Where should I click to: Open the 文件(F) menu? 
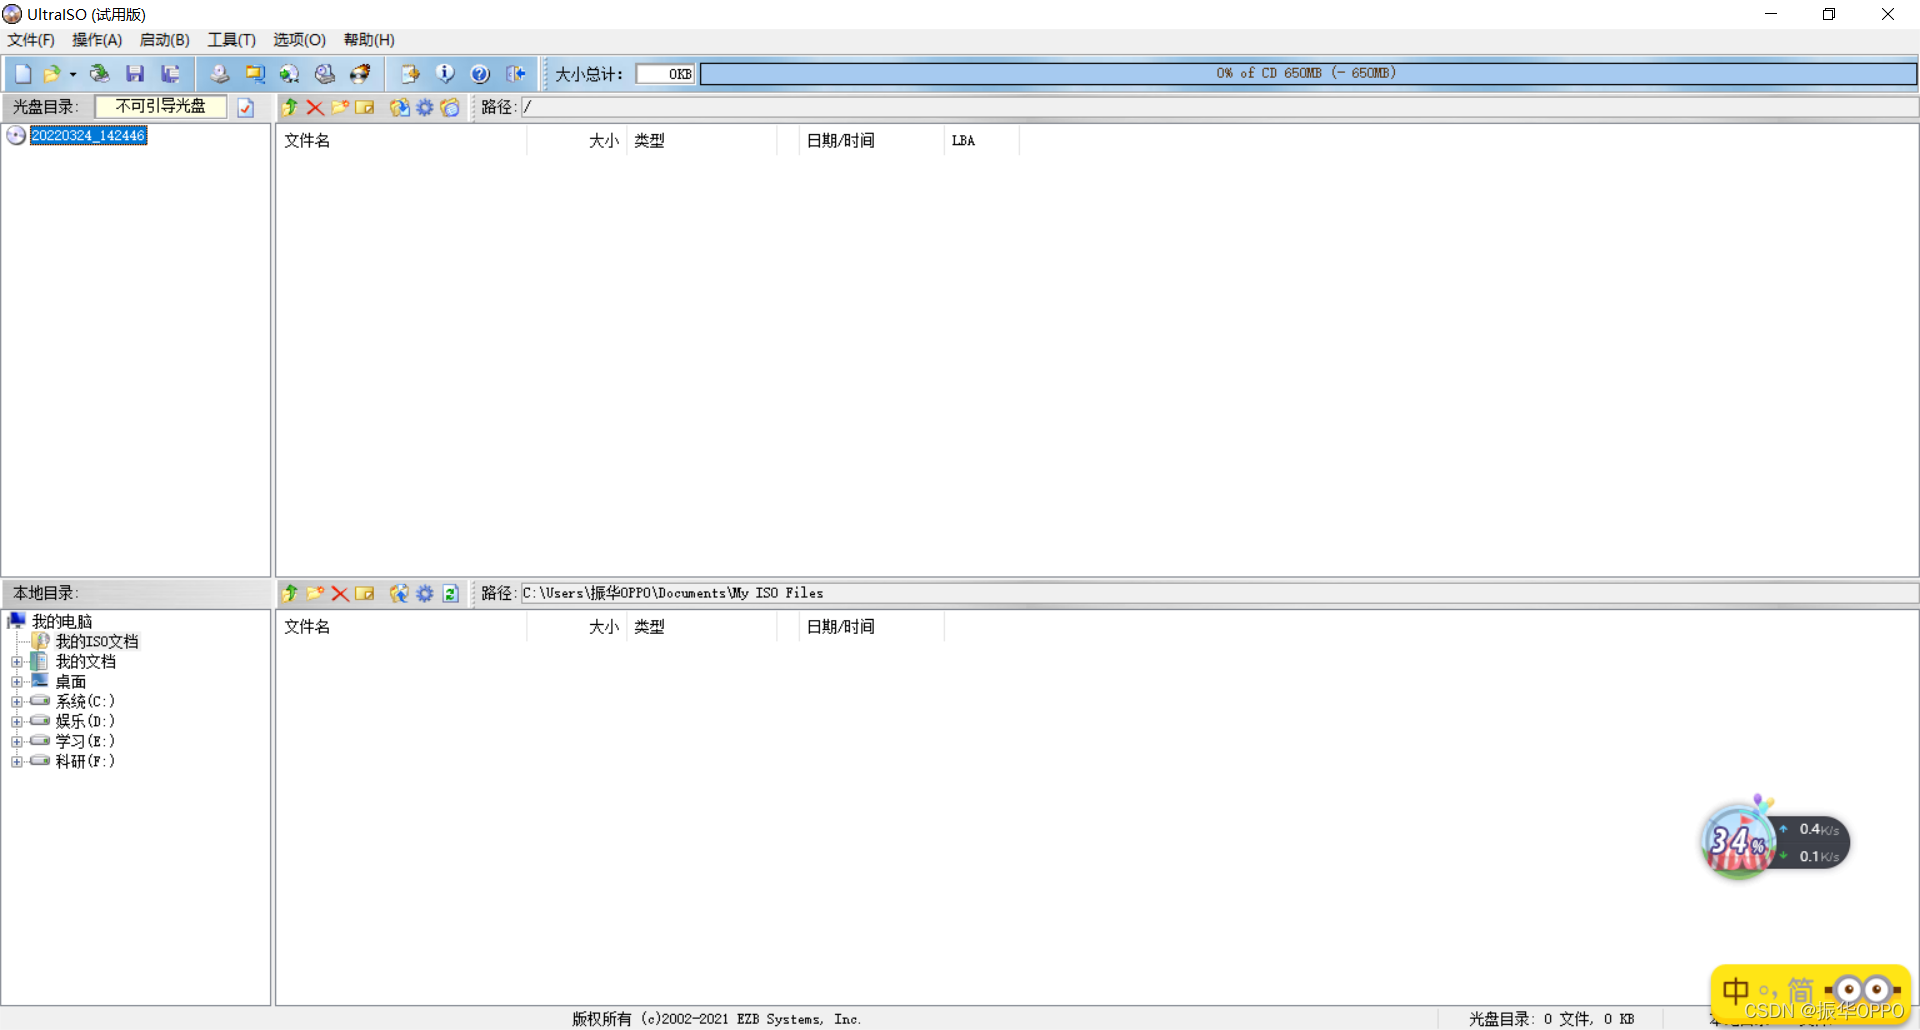(x=31, y=40)
